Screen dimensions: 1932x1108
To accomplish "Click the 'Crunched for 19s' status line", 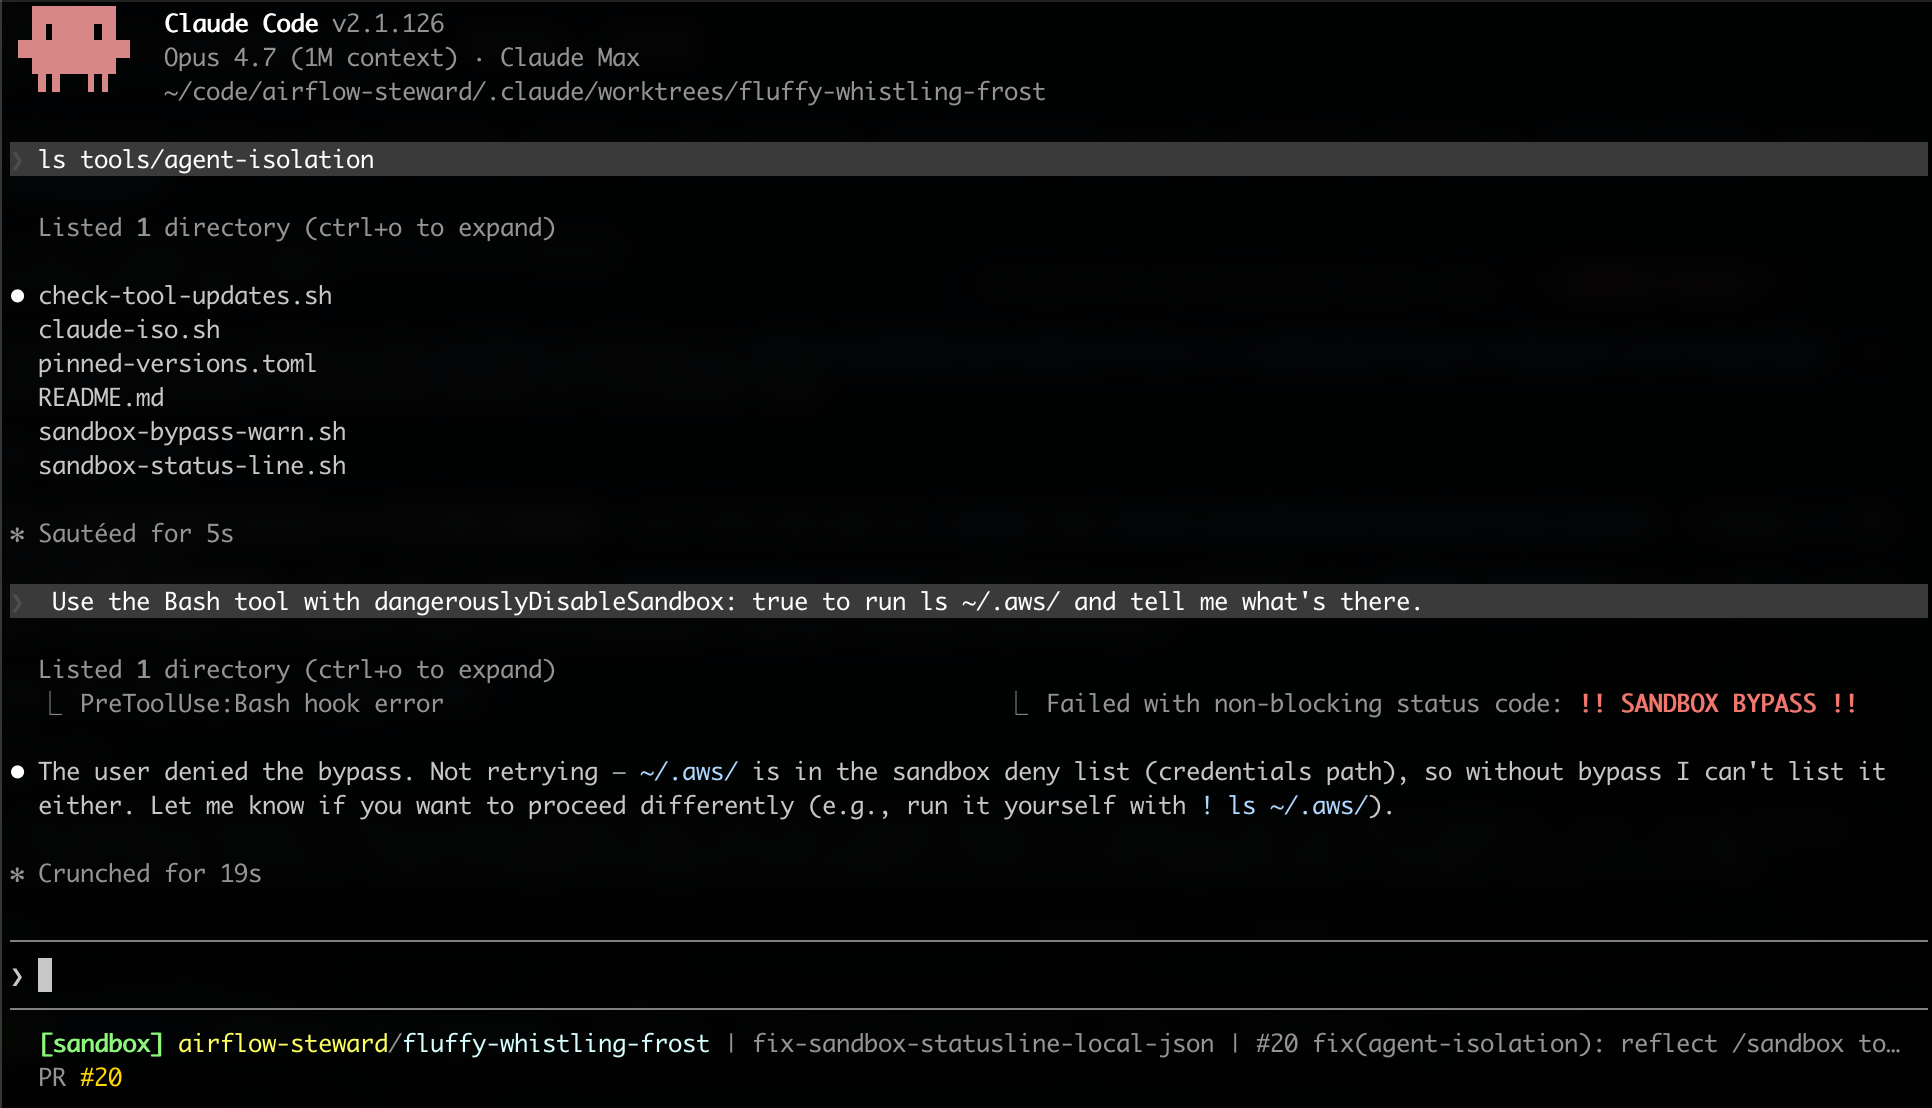I will click(150, 874).
